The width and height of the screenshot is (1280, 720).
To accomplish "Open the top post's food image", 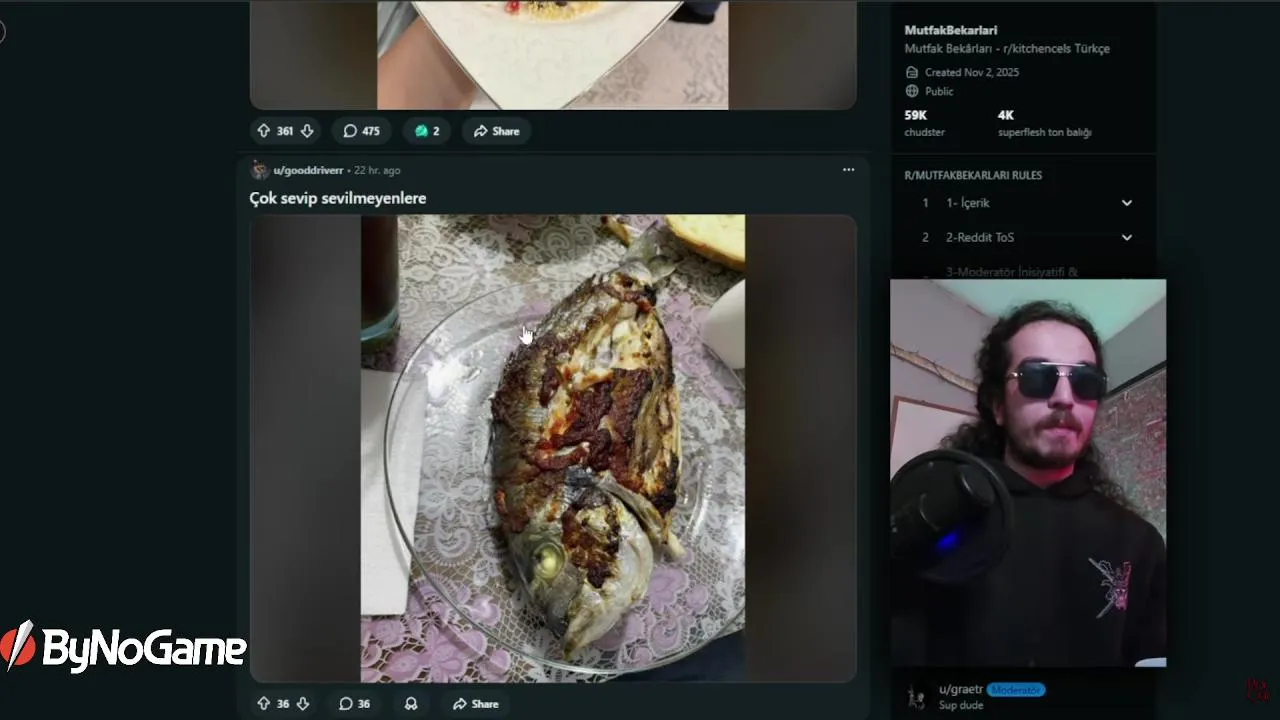I will tap(553, 54).
